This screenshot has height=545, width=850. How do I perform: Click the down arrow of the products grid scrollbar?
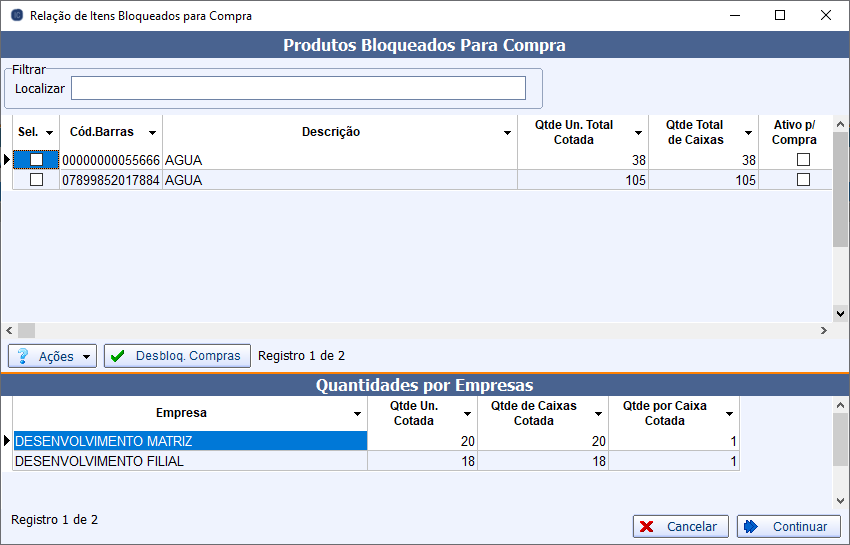[x=841, y=313]
